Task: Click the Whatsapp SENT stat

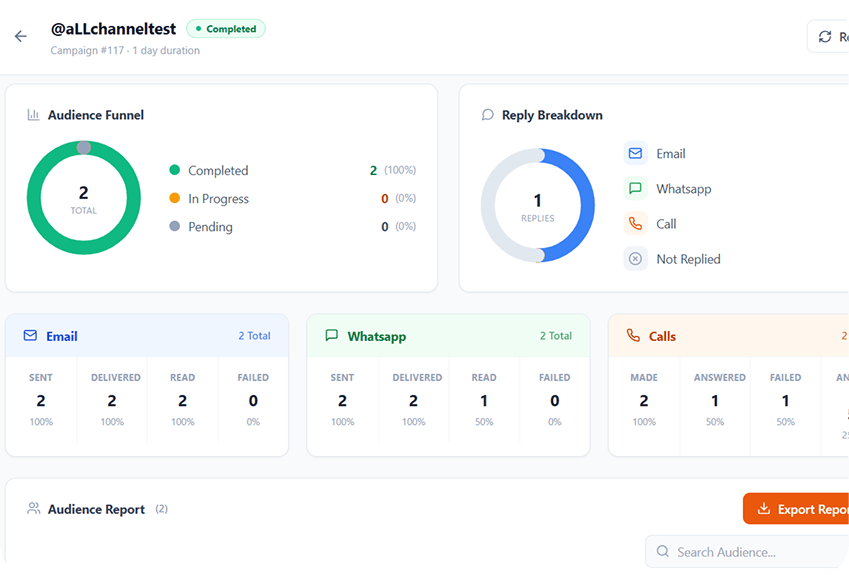Action: (x=342, y=400)
